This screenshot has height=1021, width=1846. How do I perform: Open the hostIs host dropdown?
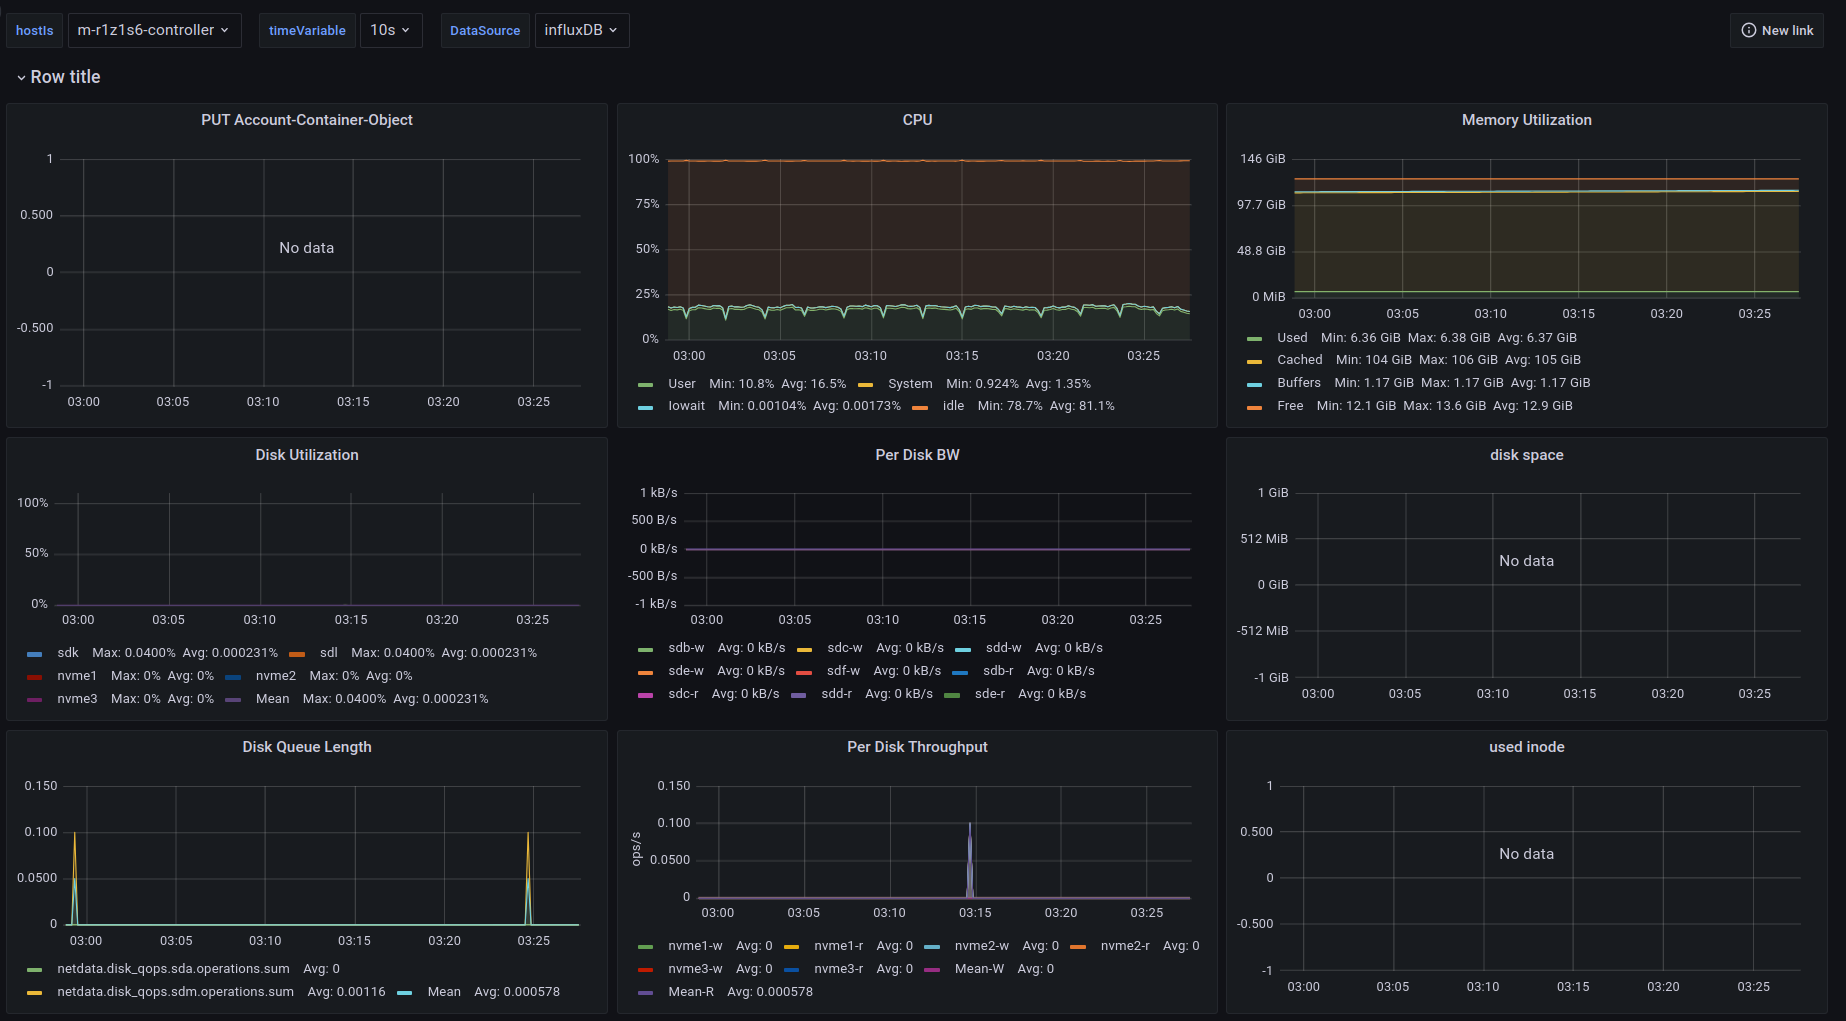(154, 30)
